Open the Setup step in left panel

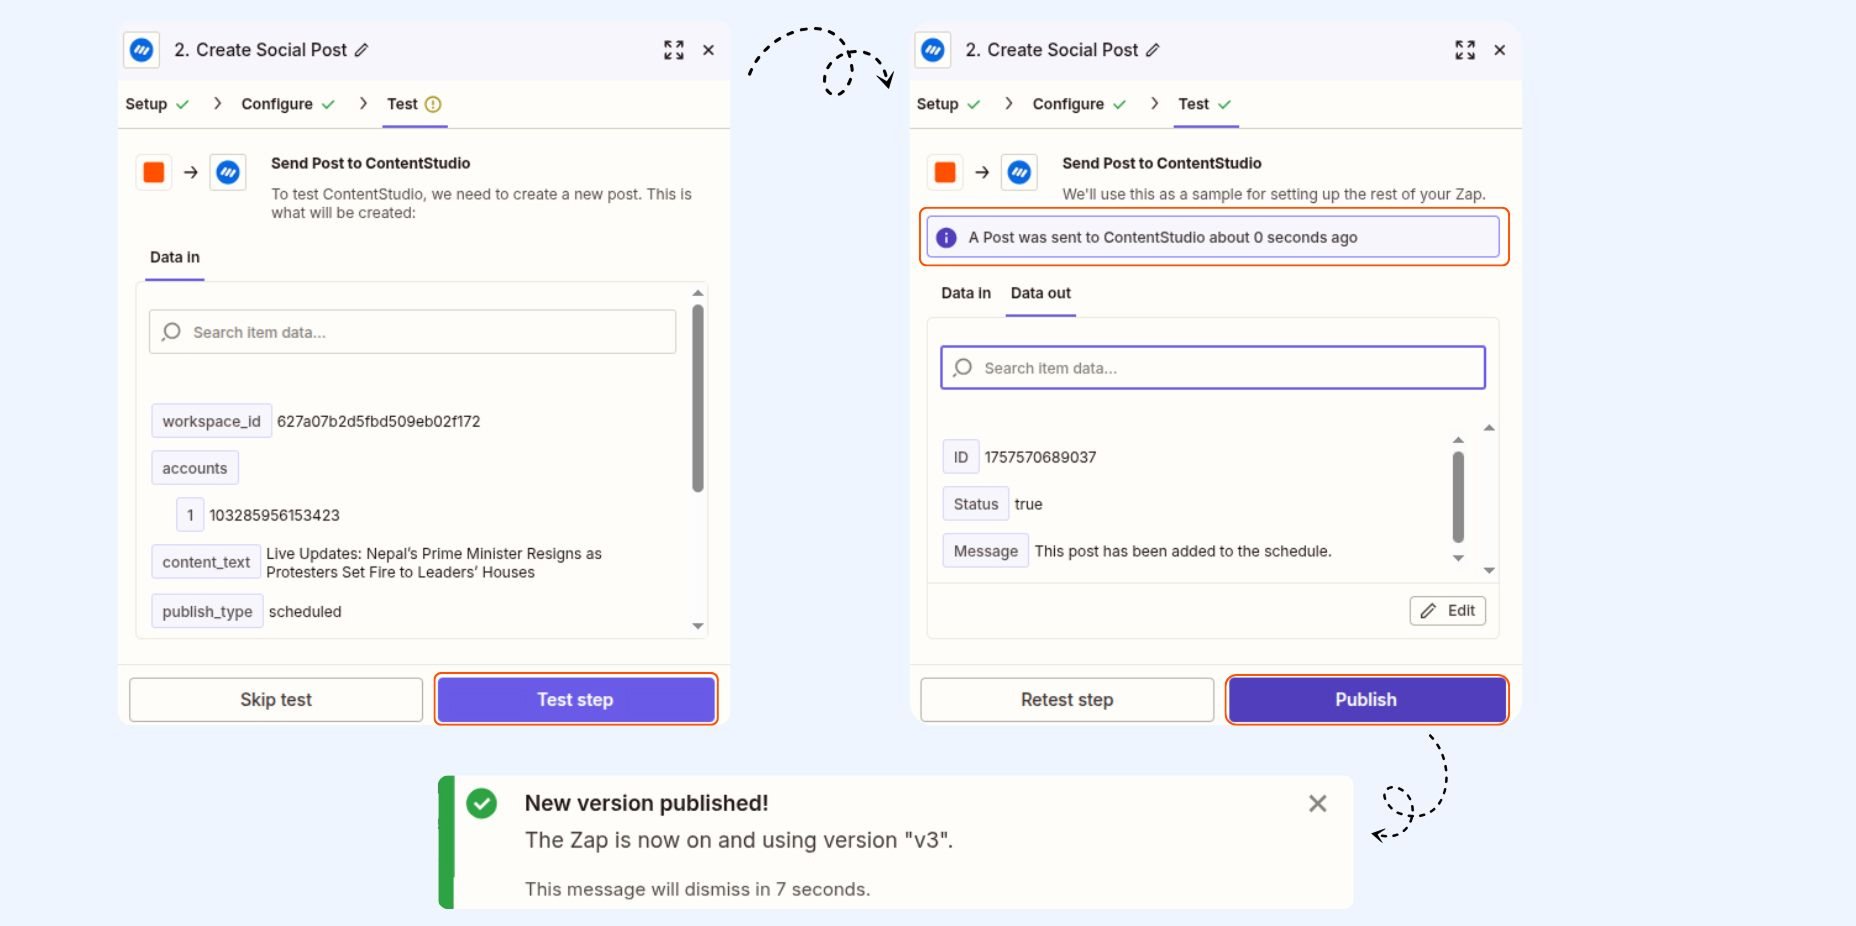146,104
